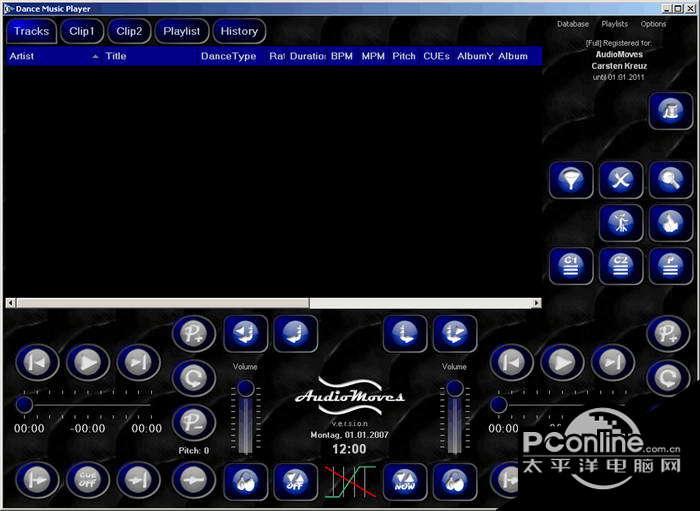Add to Clip1 with C1 list button
The image size is (700, 511).
[571, 266]
